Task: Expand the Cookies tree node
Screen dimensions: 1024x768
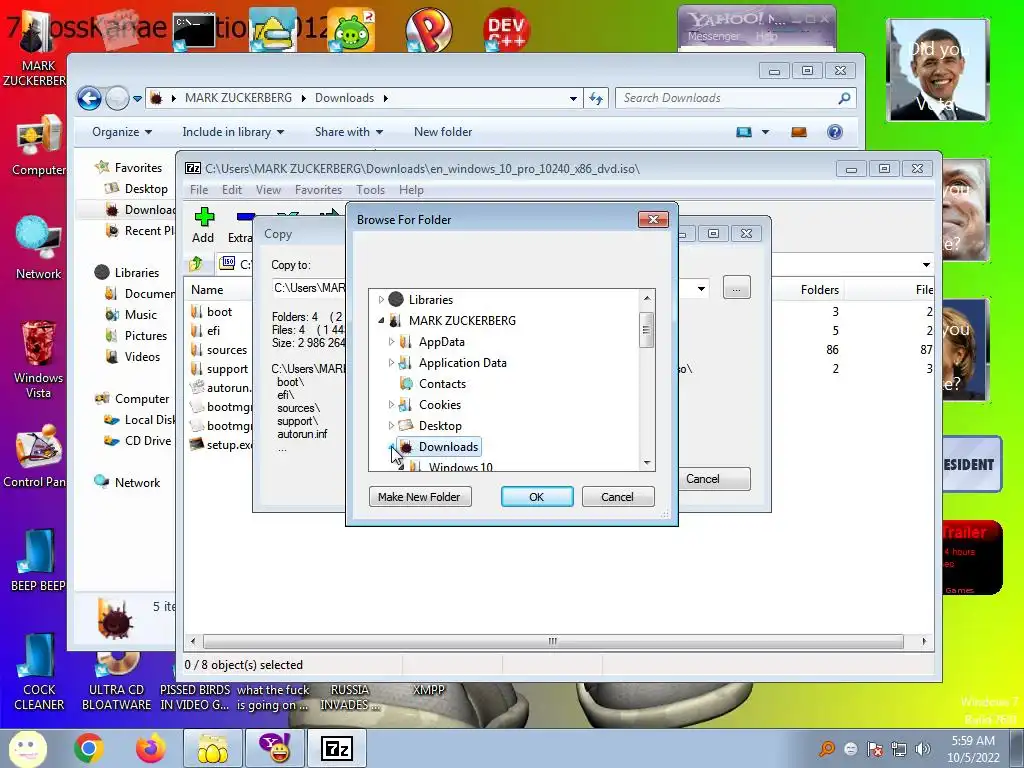Action: pyautogui.click(x=391, y=405)
